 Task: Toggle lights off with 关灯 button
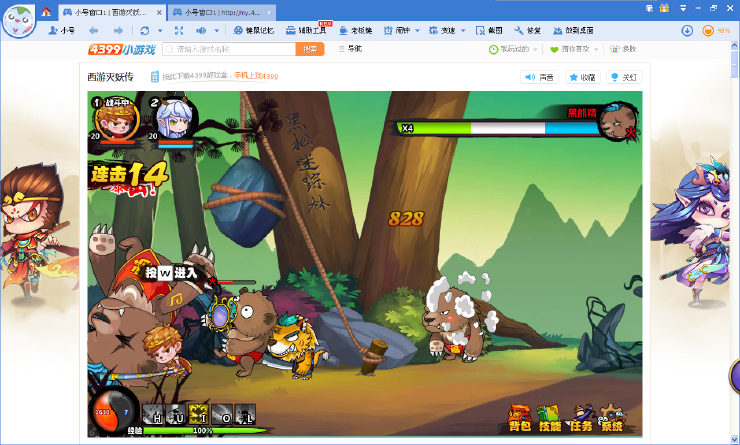pyautogui.click(x=624, y=77)
